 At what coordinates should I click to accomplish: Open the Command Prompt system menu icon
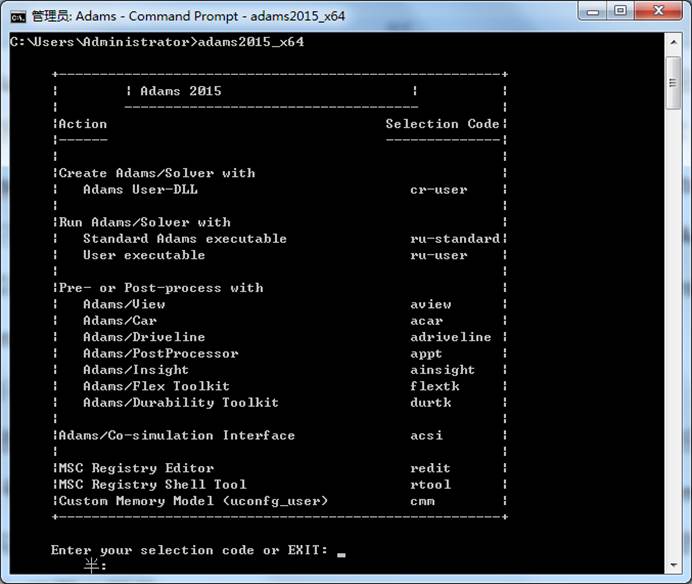18,17
